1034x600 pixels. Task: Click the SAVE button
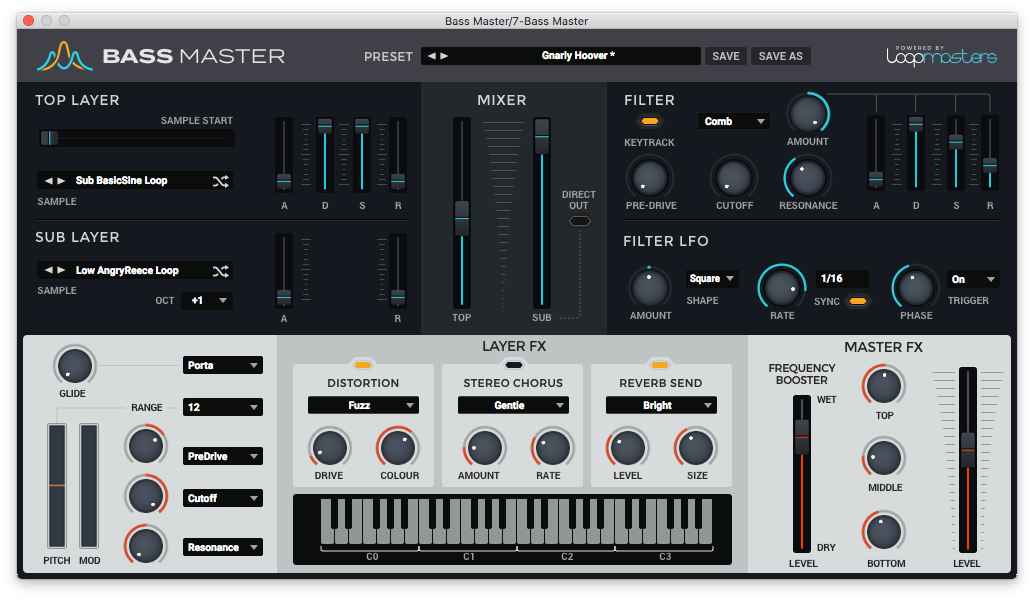726,56
